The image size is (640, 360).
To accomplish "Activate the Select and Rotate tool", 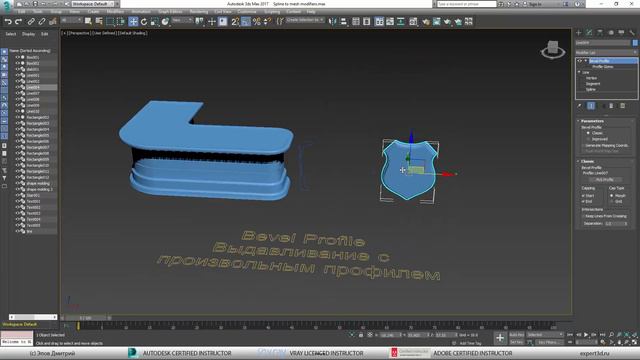I will (x=144, y=22).
